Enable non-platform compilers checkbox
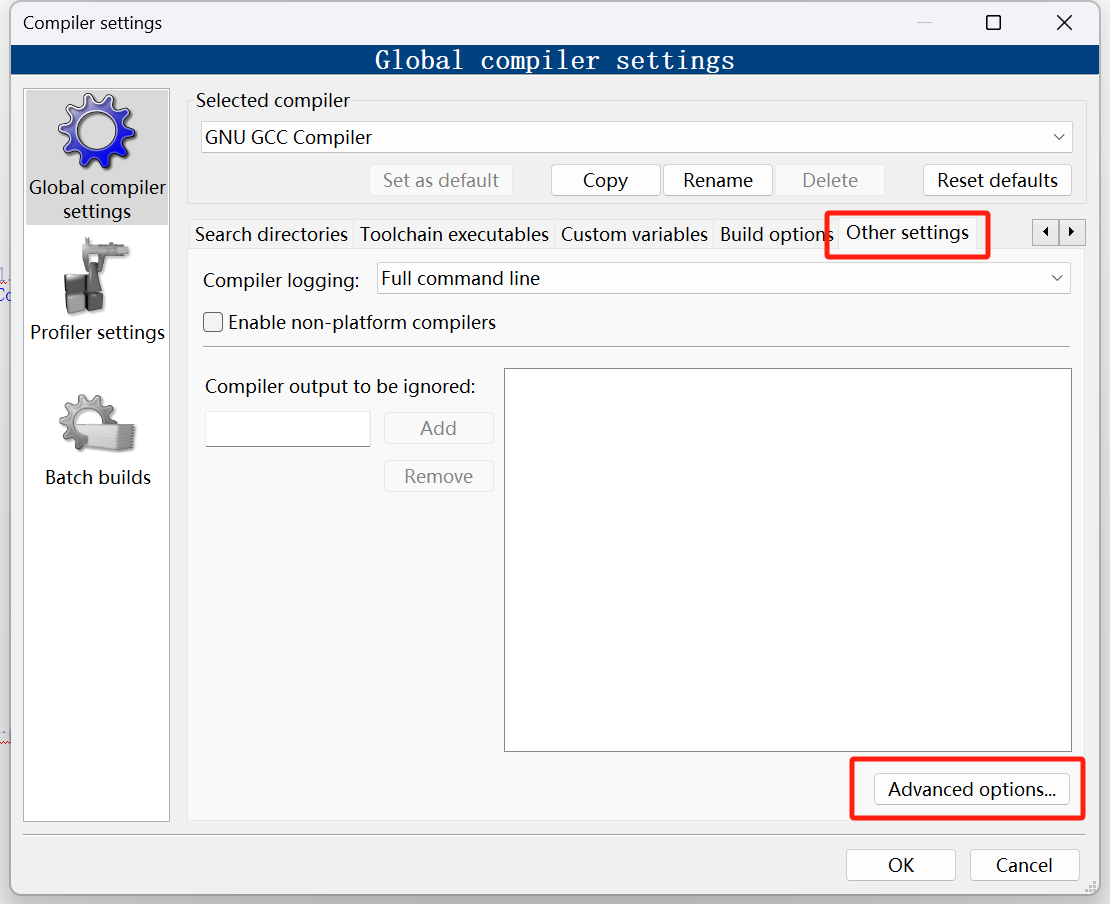Viewport: 1110px width, 904px height. [213, 322]
